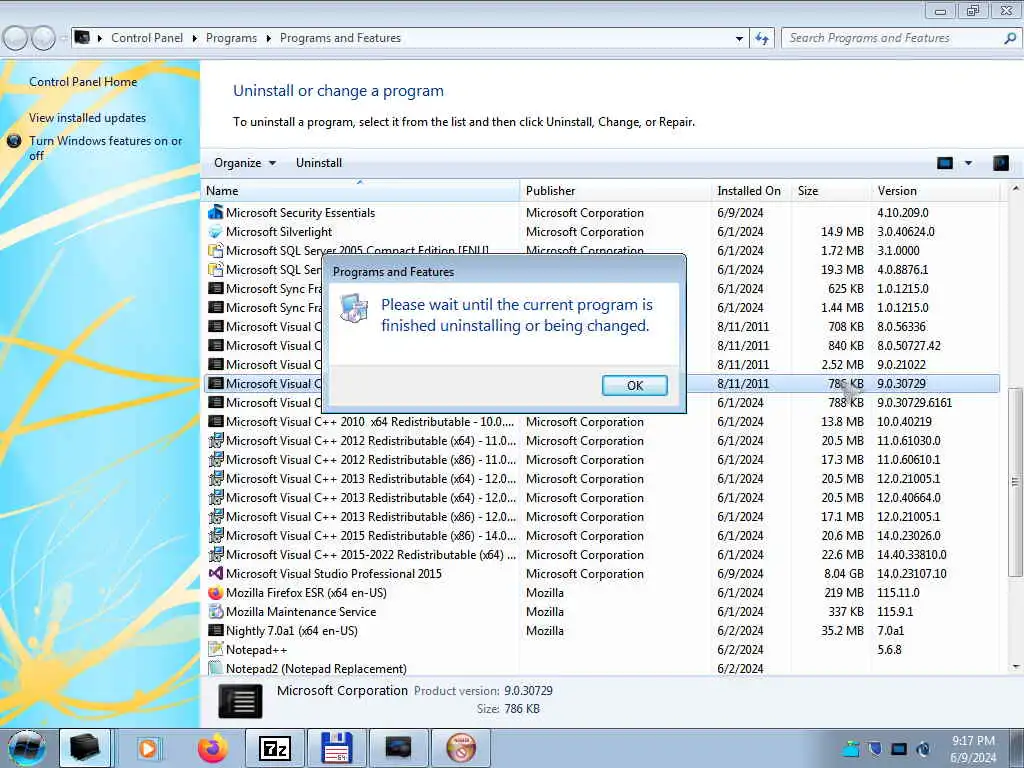
Task: Open the view options dropdown arrow
Action: (x=968, y=163)
